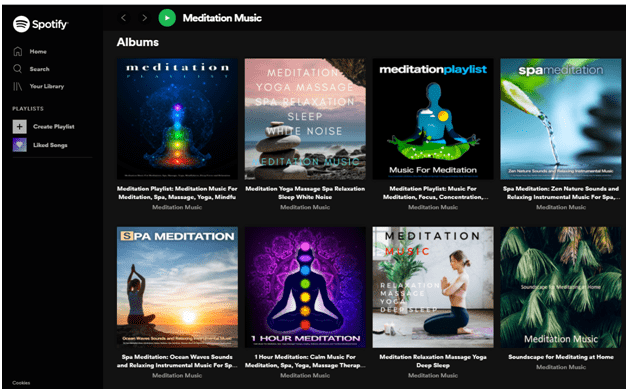Click title 'Meditation Playlist: Meditation Music For Meditation, Spa'

[177, 193]
